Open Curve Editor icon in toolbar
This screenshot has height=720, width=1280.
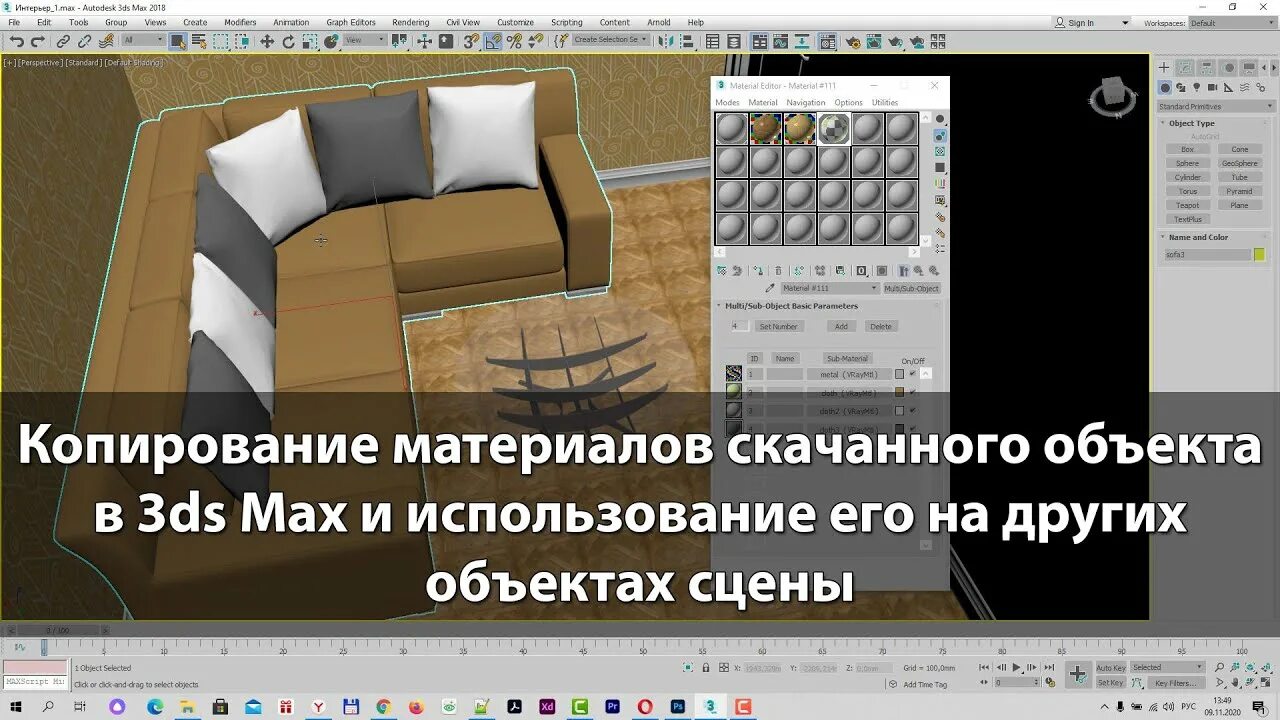pos(780,41)
